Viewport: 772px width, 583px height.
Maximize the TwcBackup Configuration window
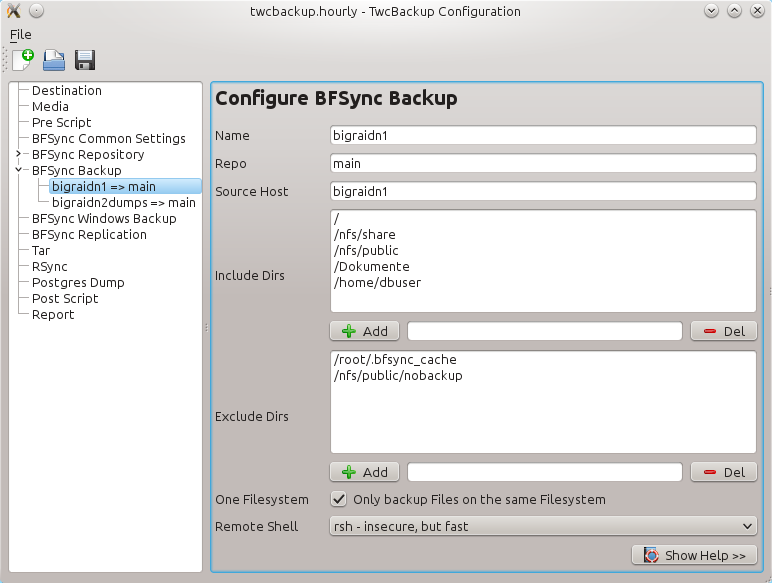point(734,11)
